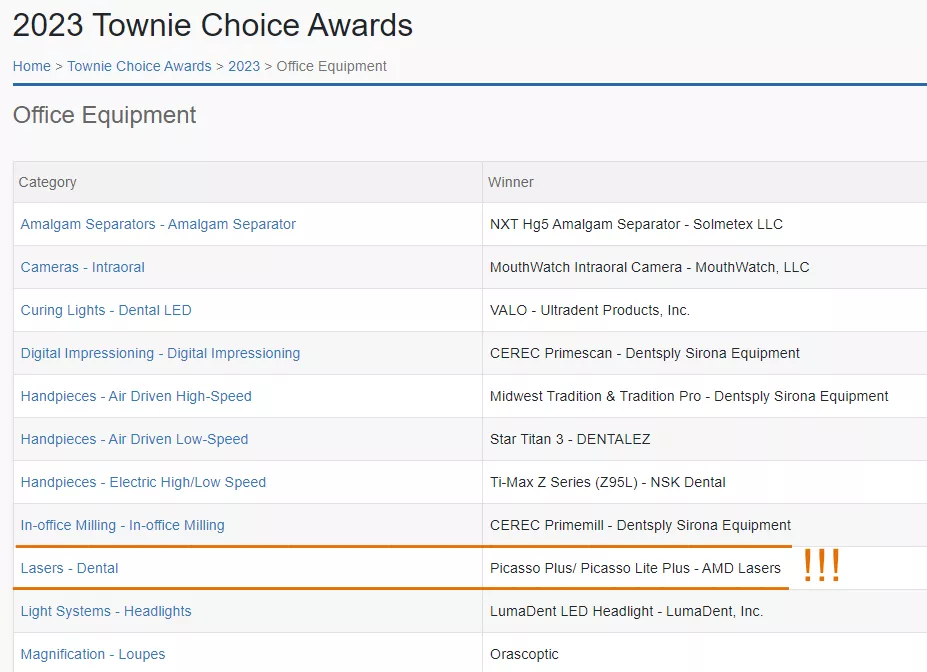Open Curing Lights - Dental LED category
927x672 pixels.
coord(106,311)
